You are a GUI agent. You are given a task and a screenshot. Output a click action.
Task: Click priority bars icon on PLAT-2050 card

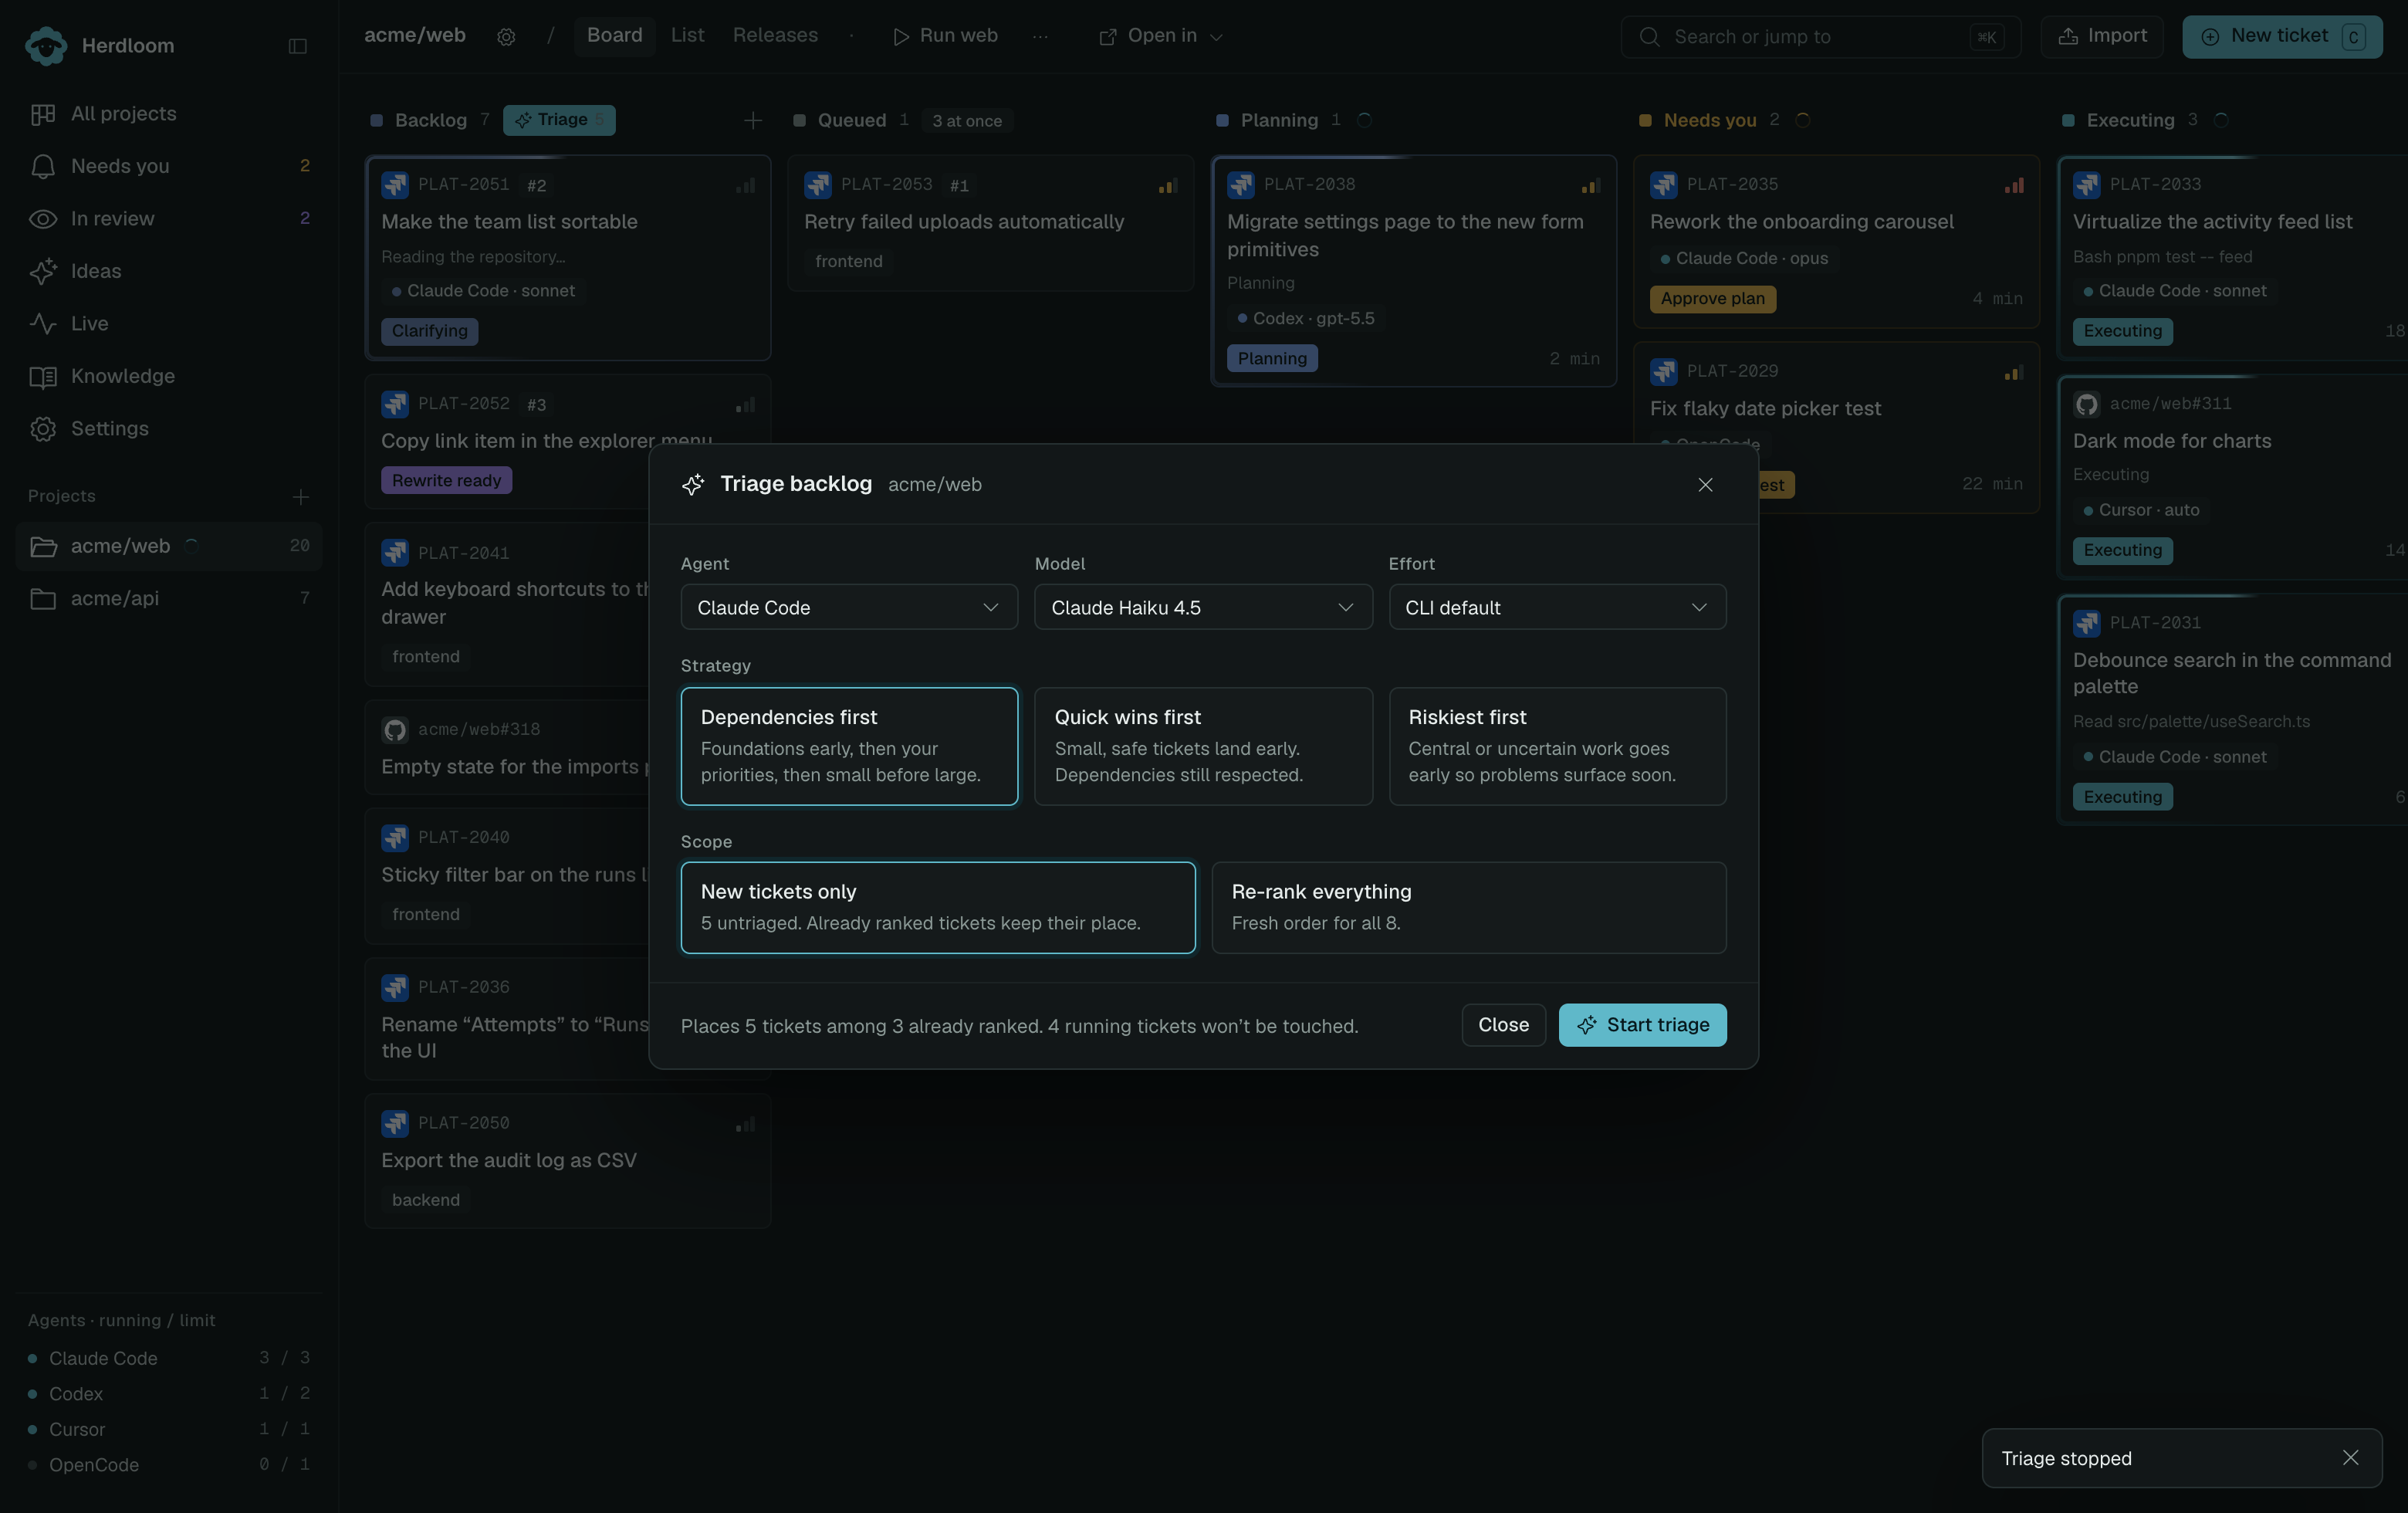coord(746,1125)
